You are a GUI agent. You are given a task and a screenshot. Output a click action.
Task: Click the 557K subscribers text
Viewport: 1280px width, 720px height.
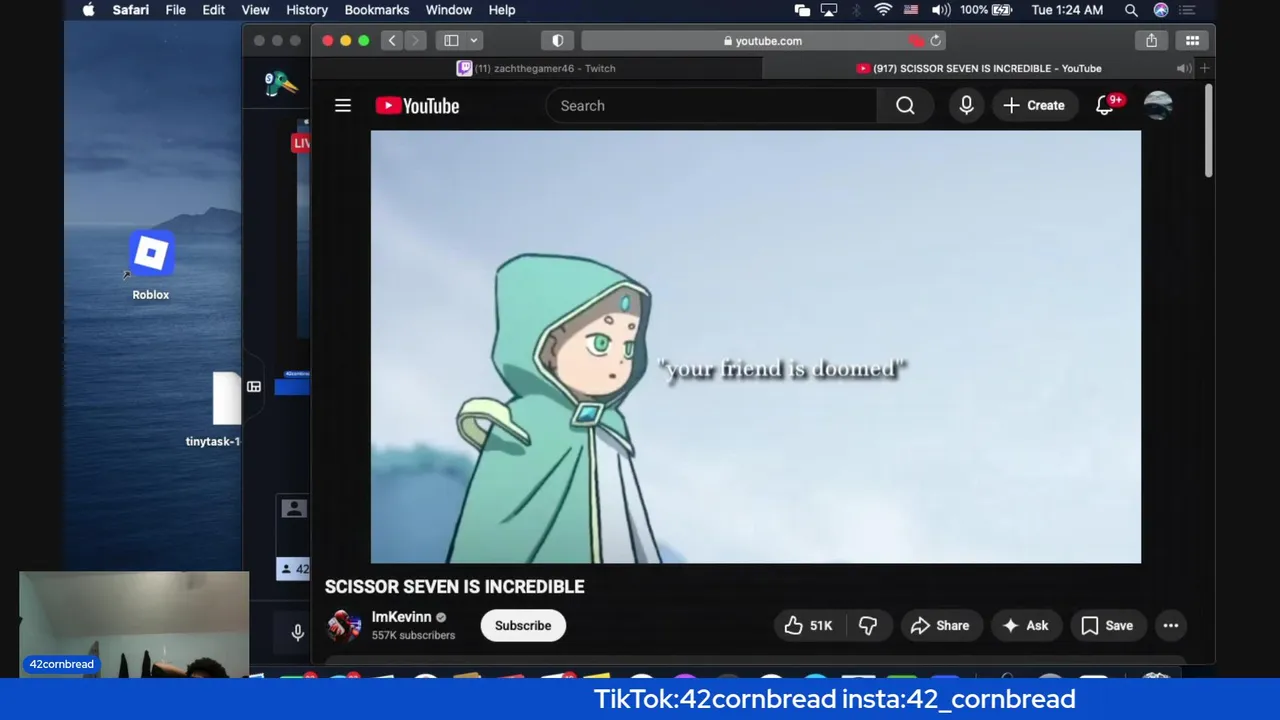tap(413, 635)
